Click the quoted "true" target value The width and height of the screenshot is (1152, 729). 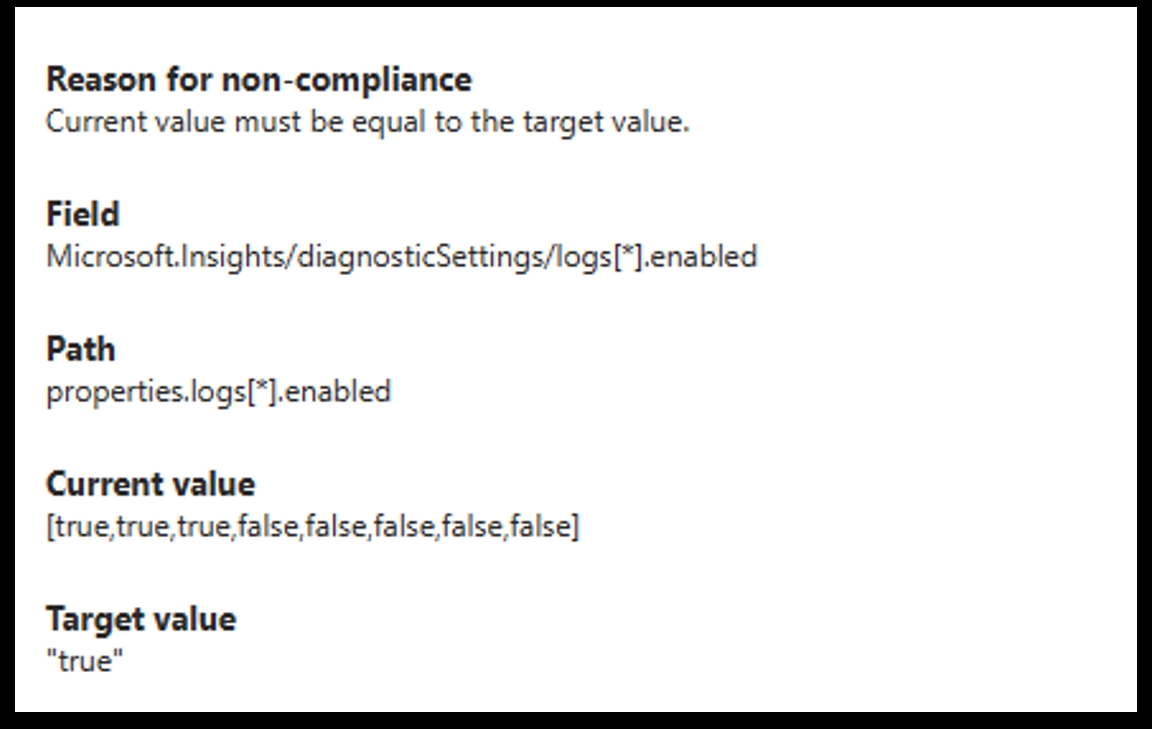click(x=84, y=661)
